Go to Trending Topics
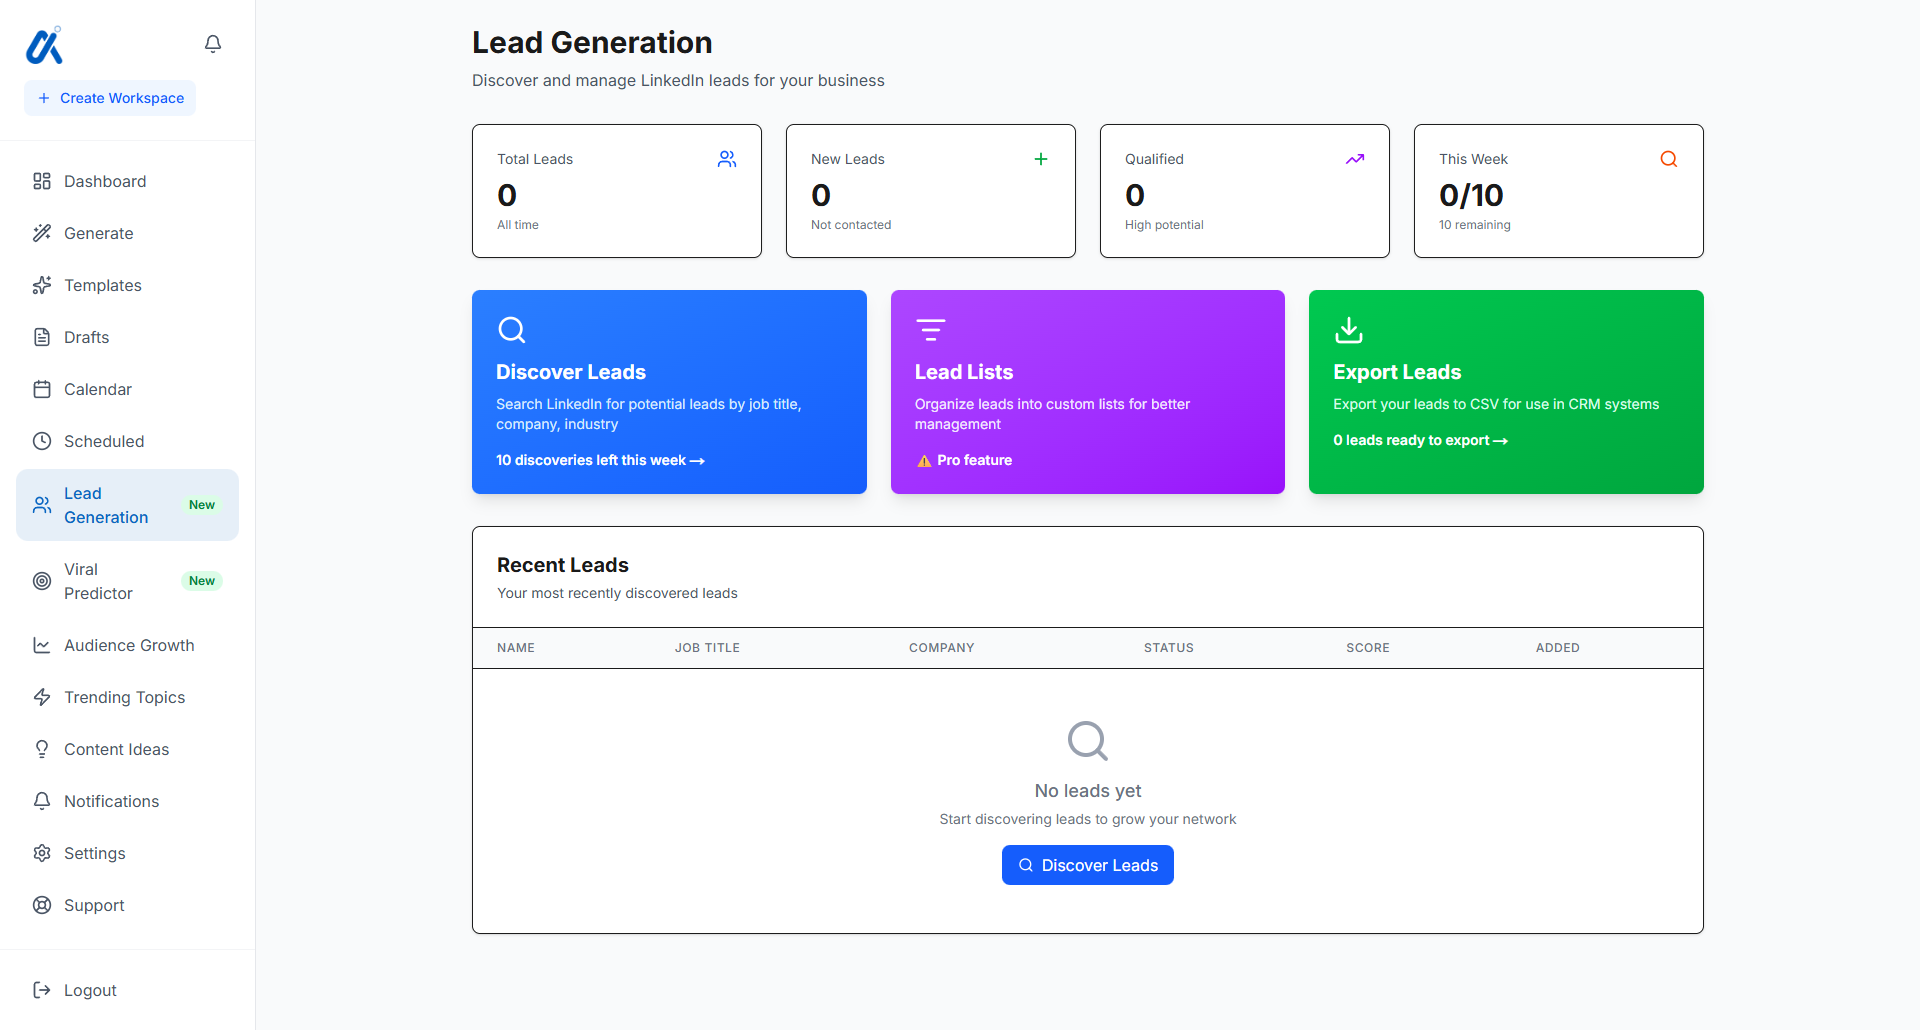Viewport: 1920px width, 1030px height. click(127, 697)
